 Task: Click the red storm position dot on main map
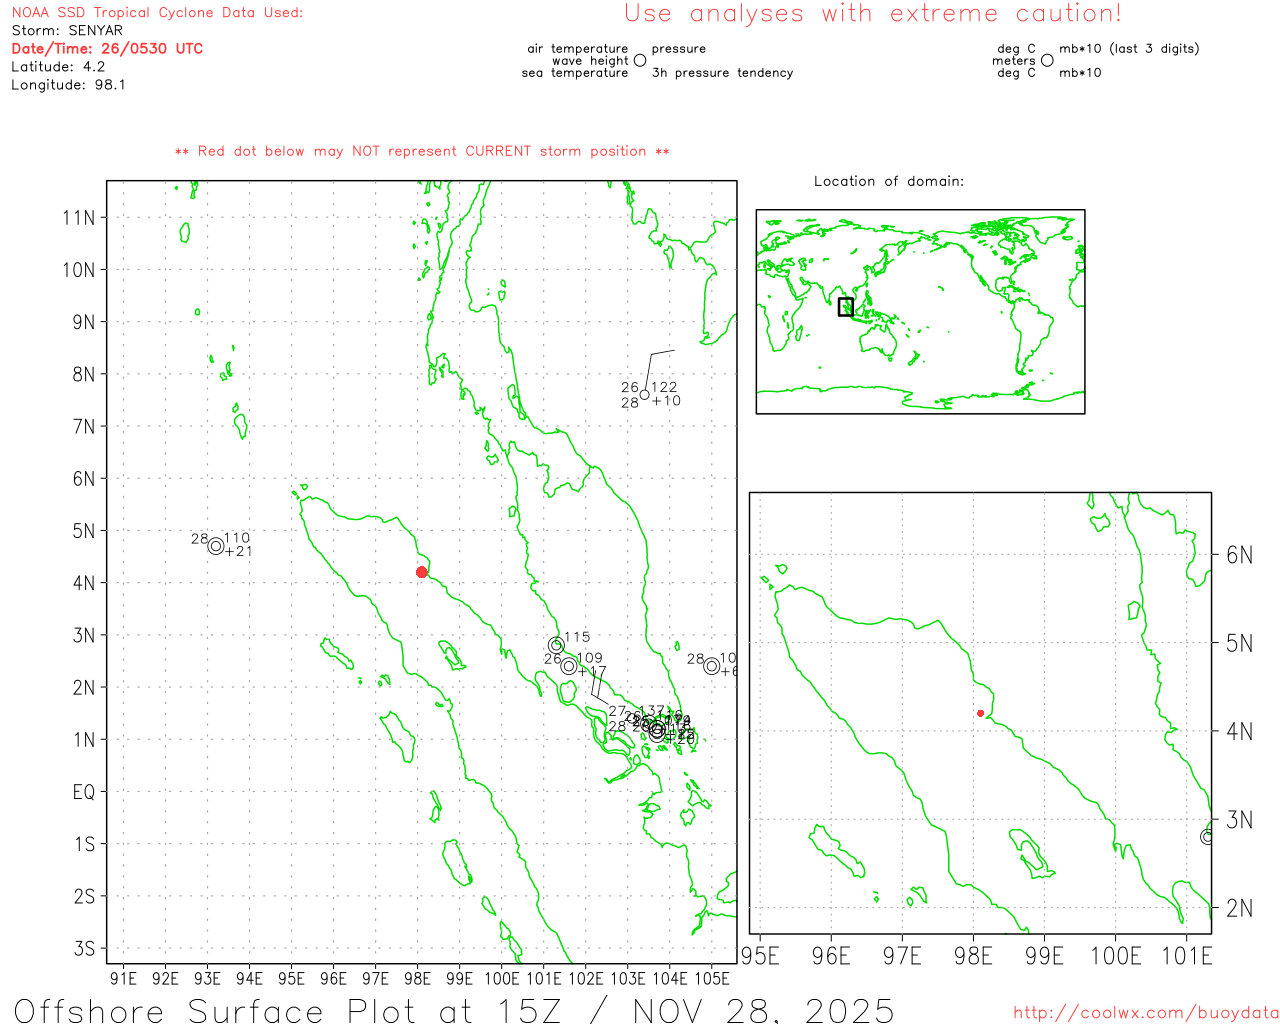click(421, 572)
